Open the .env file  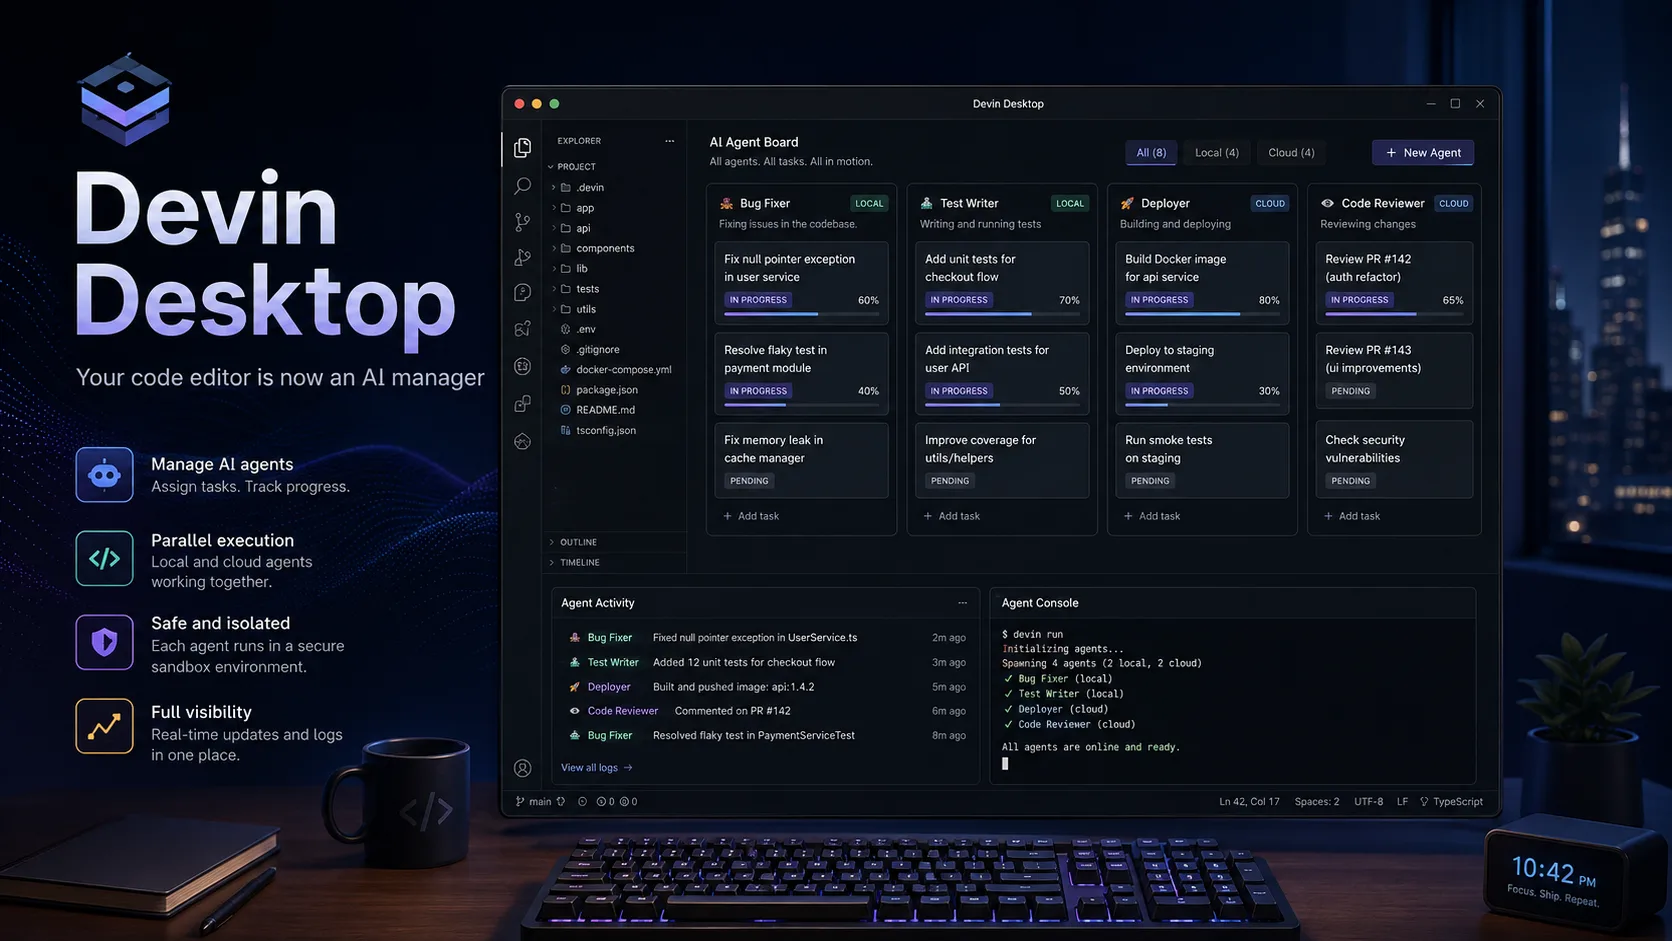(586, 329)
